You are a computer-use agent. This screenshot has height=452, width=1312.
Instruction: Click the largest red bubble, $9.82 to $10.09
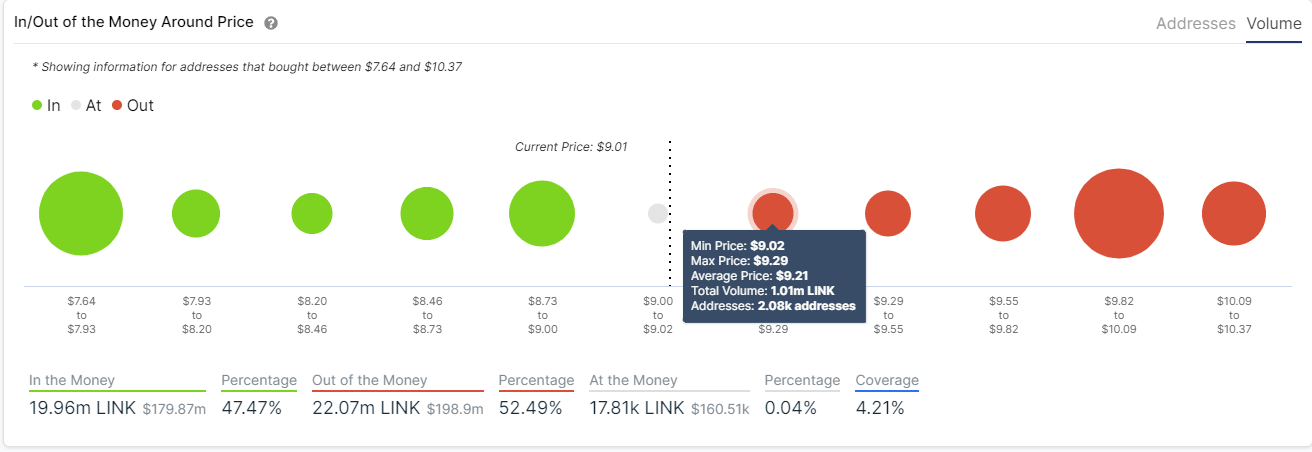(x=1119, y=214)
